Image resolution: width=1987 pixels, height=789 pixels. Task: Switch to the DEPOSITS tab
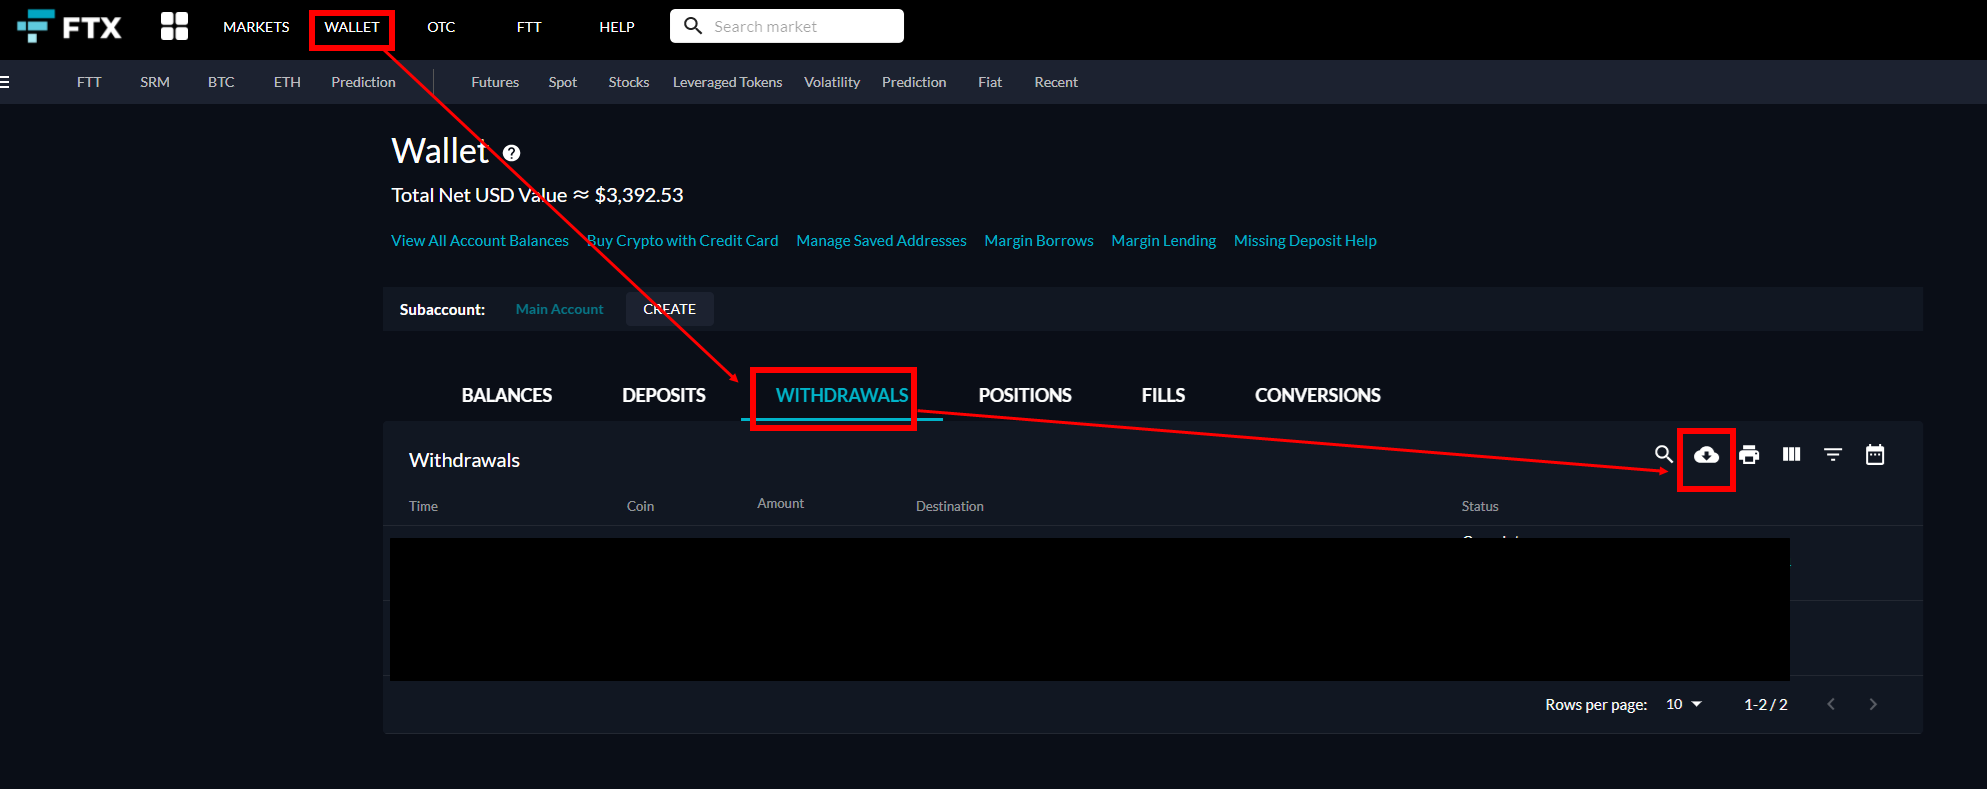tap(664, 395)
